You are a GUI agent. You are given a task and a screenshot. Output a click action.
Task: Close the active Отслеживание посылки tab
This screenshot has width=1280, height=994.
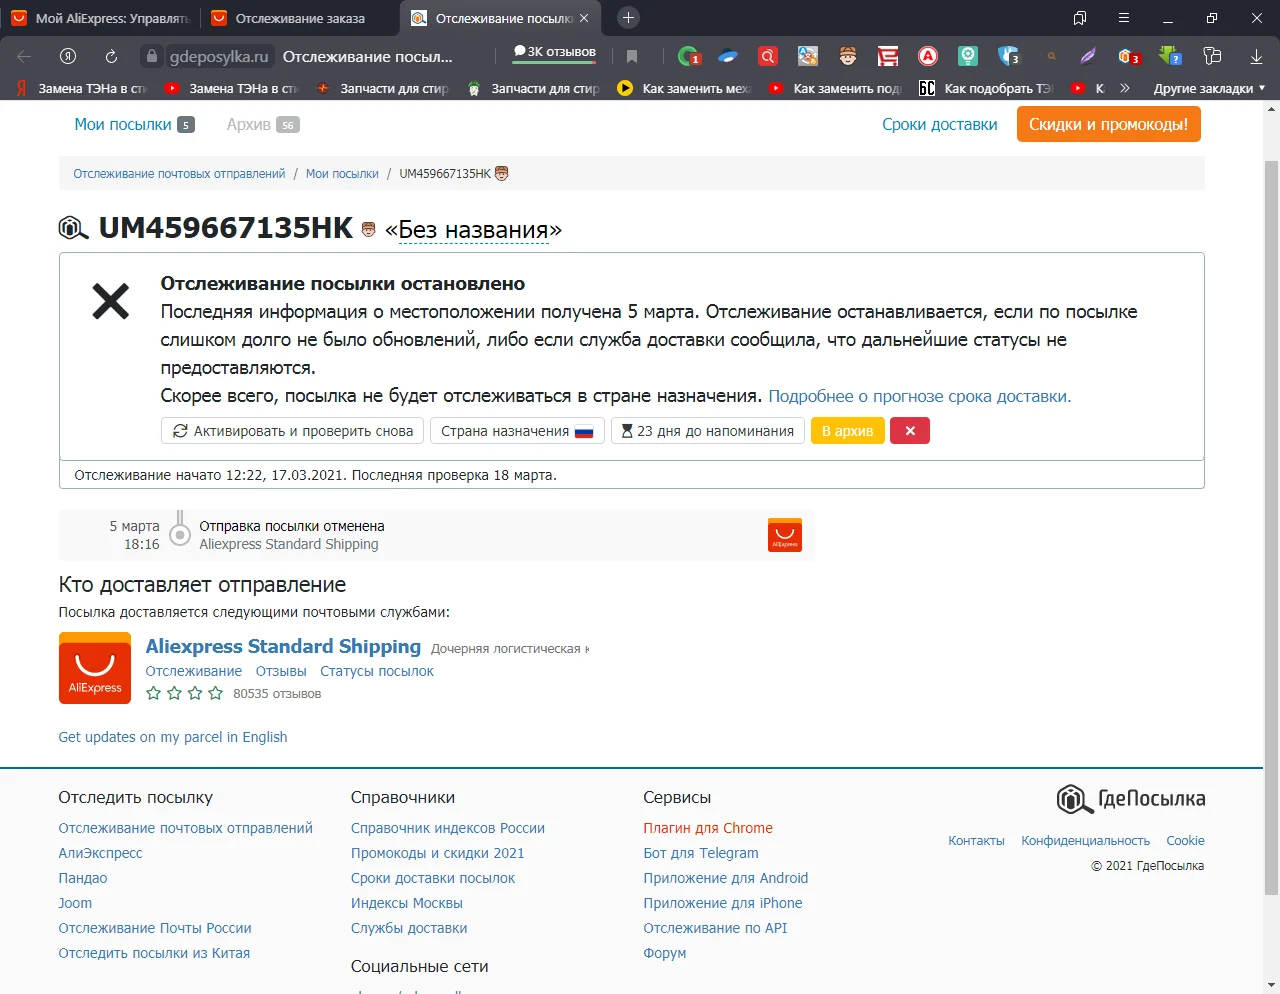click(584, 18)
